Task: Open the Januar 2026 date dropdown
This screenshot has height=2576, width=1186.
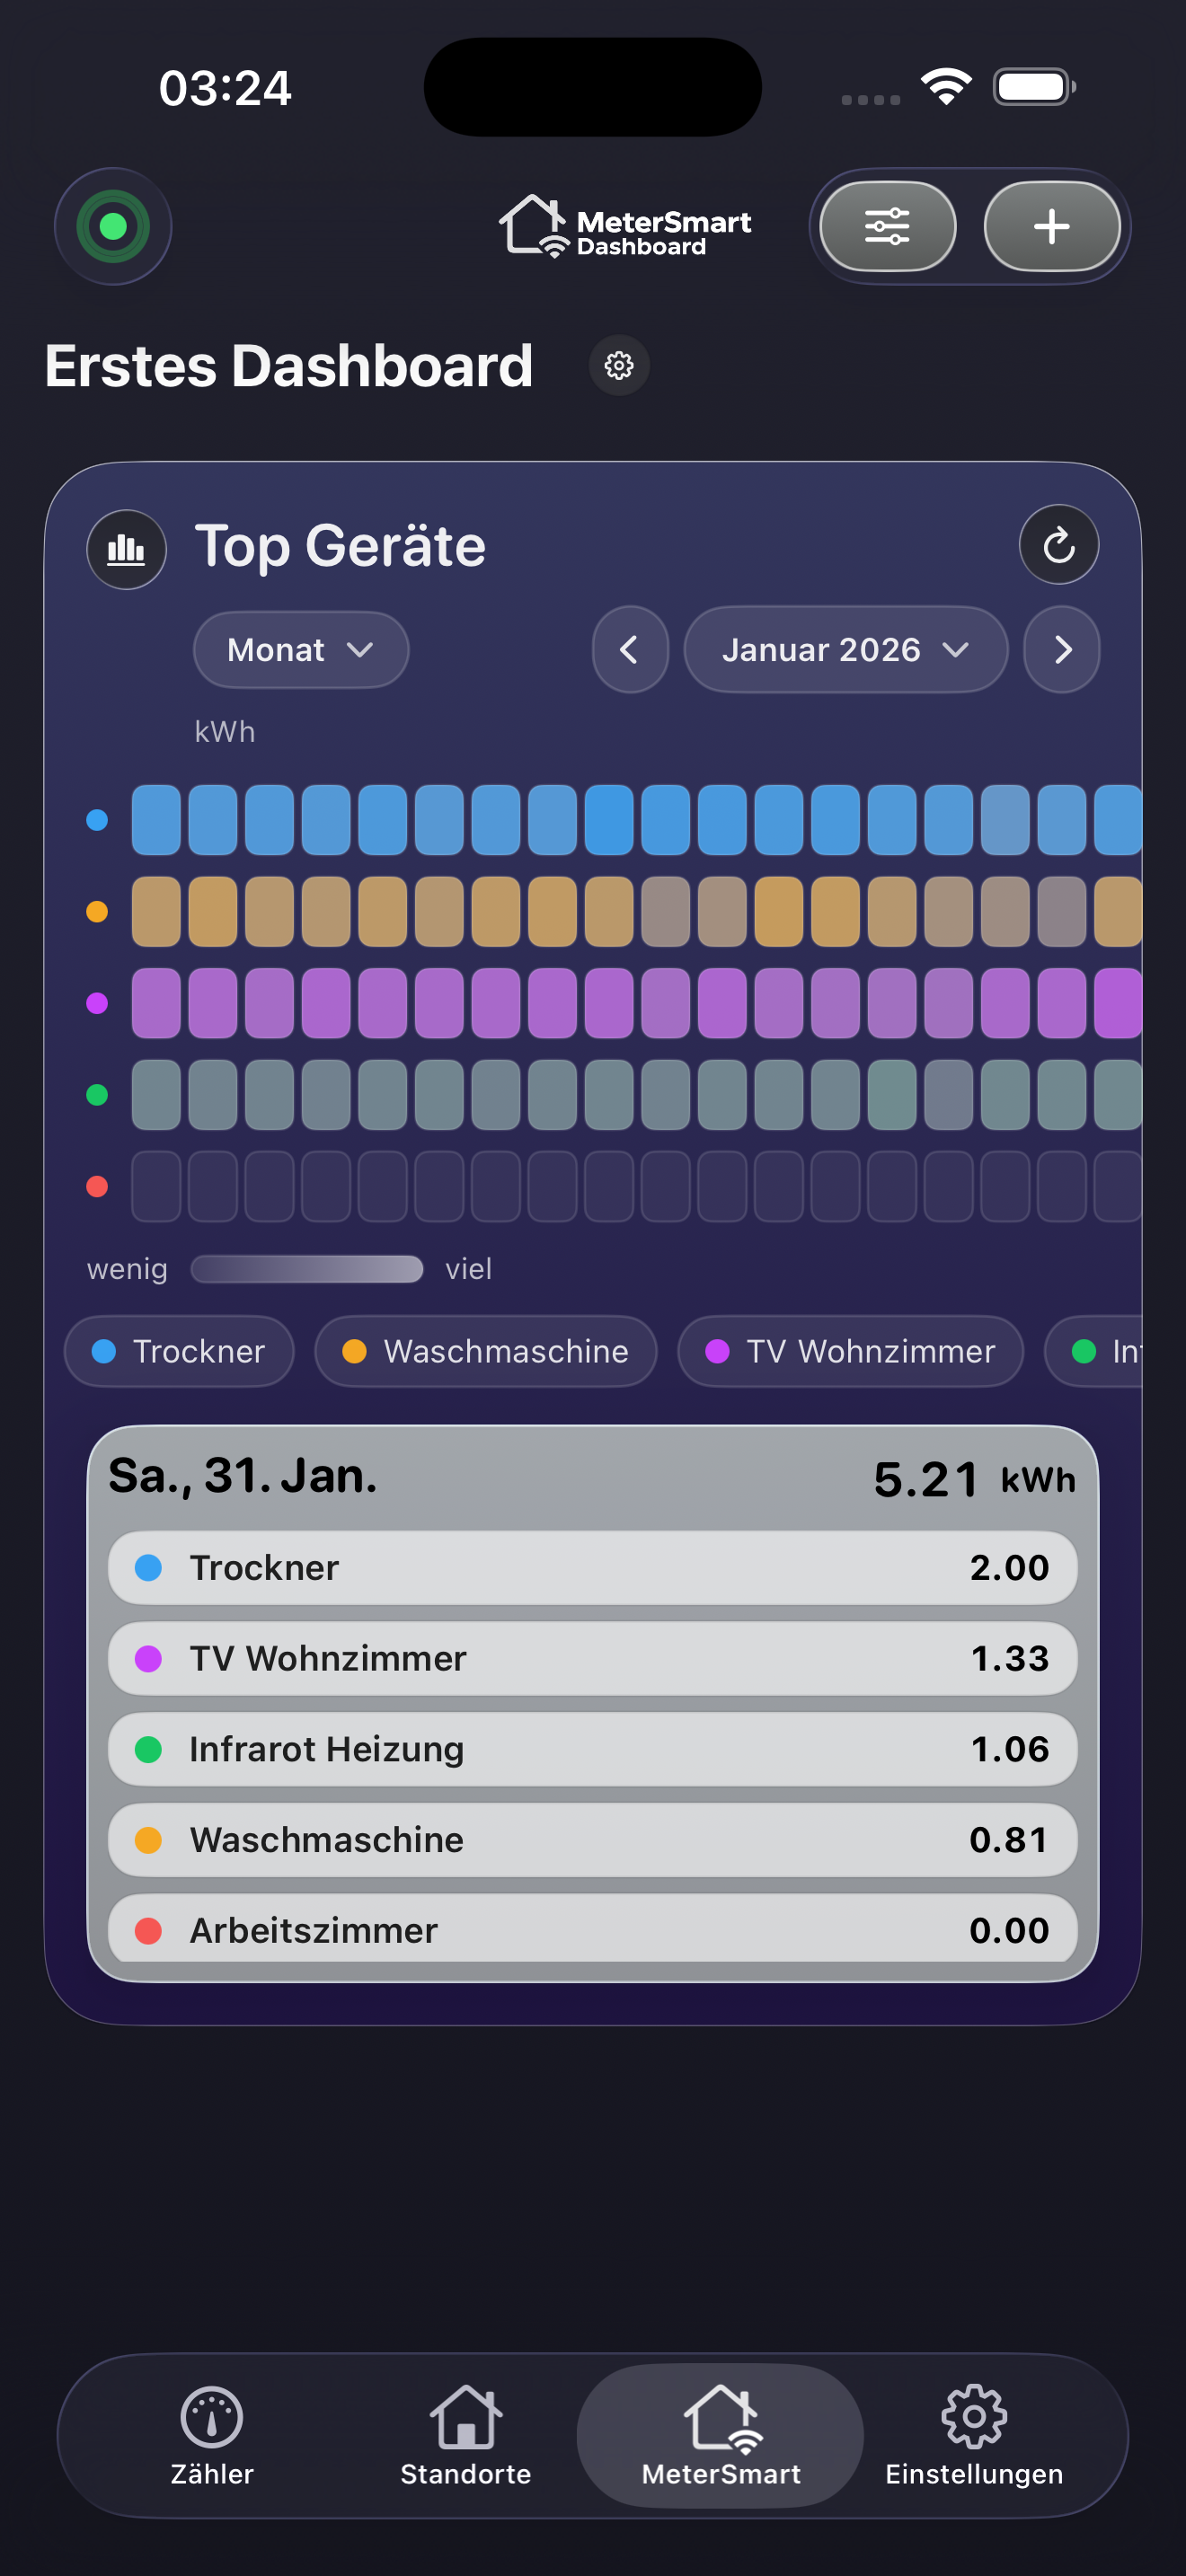Action: click(845, 650)
